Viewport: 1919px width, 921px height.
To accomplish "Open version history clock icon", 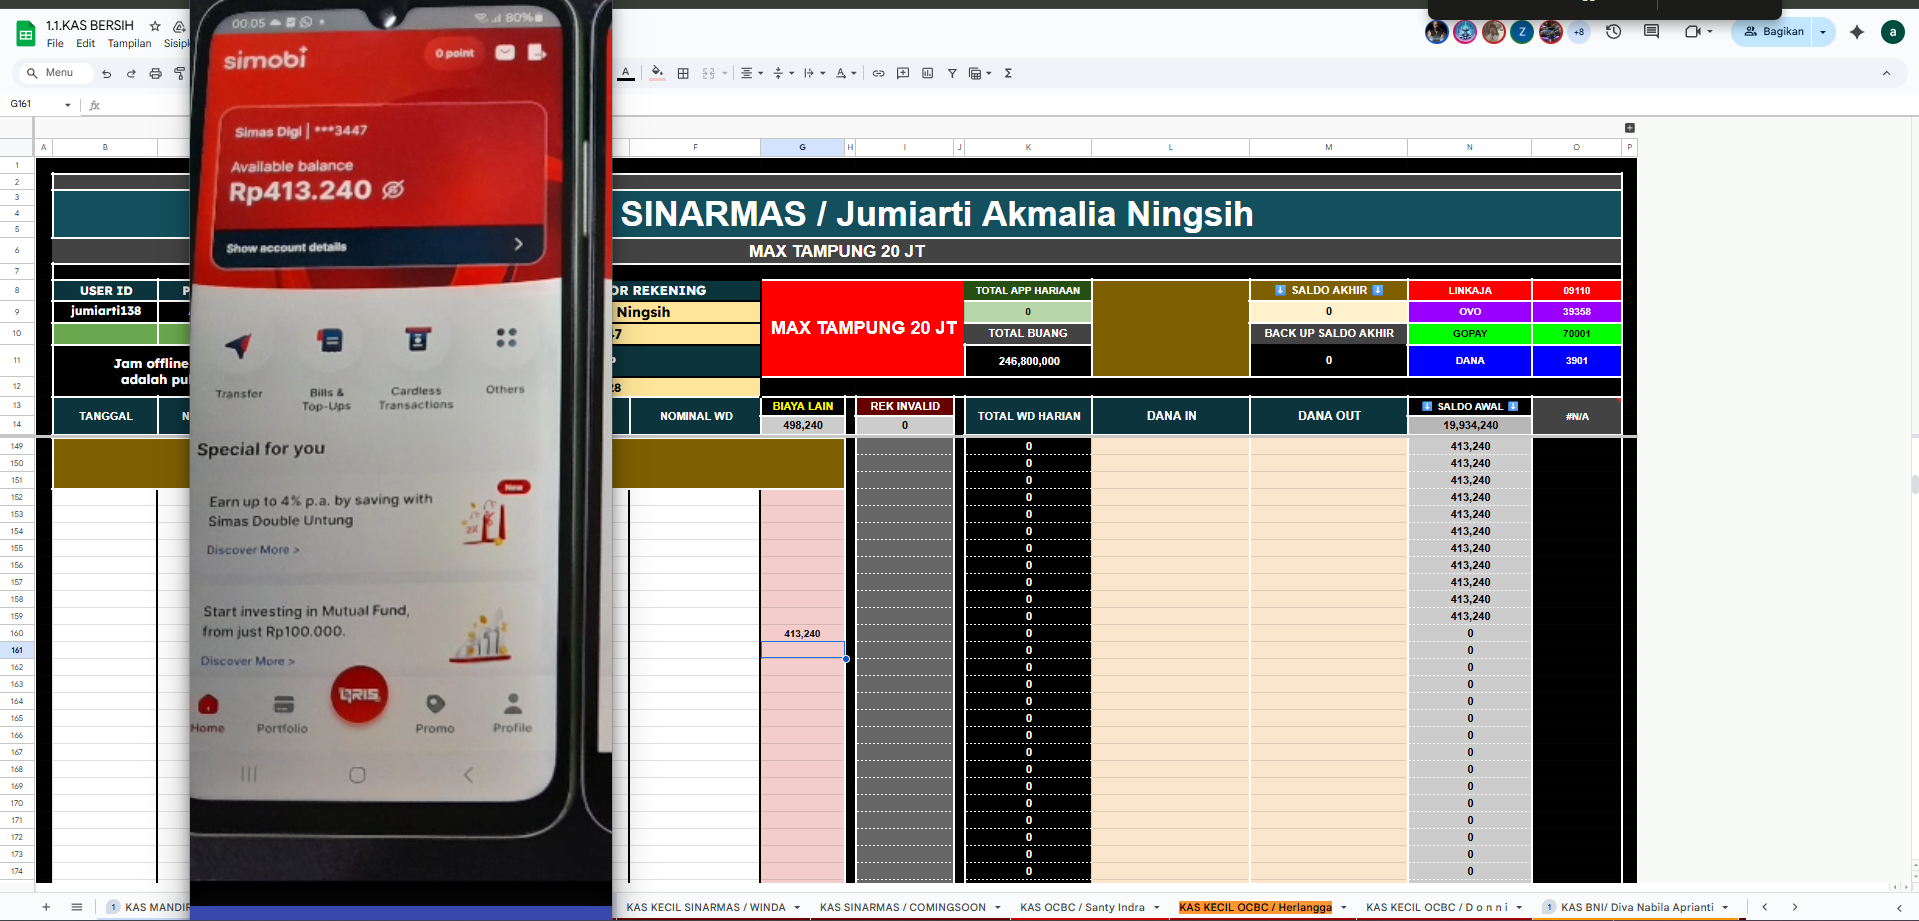I will [x=1613, y=32].
